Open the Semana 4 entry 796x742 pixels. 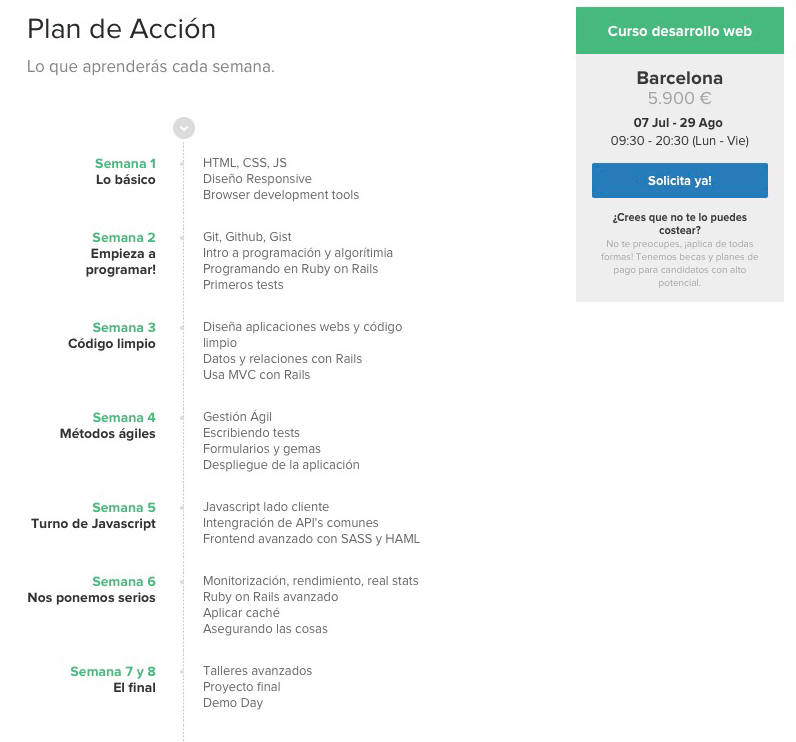tap(124, 417)
